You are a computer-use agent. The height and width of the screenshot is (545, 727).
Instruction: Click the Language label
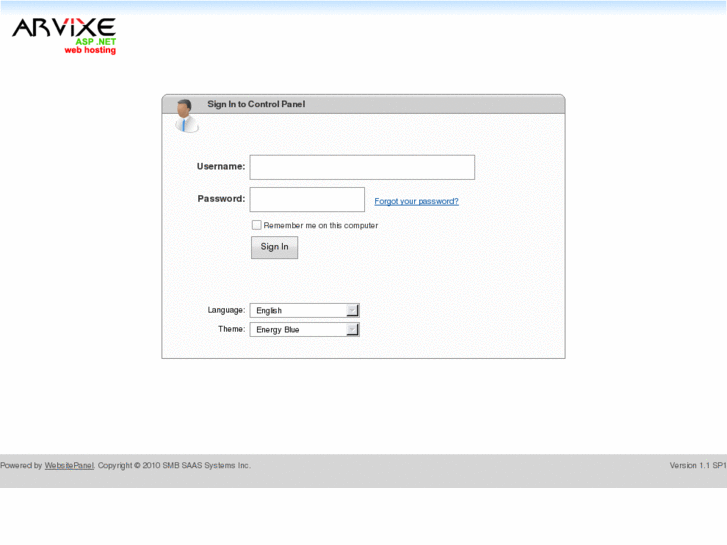(x=226, y=310)
